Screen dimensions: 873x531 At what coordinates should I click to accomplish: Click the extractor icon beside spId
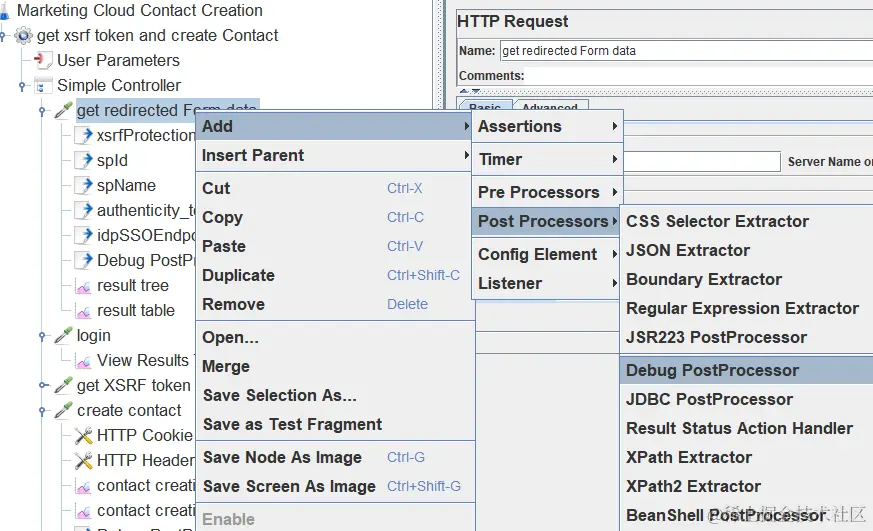coord(84,160)
